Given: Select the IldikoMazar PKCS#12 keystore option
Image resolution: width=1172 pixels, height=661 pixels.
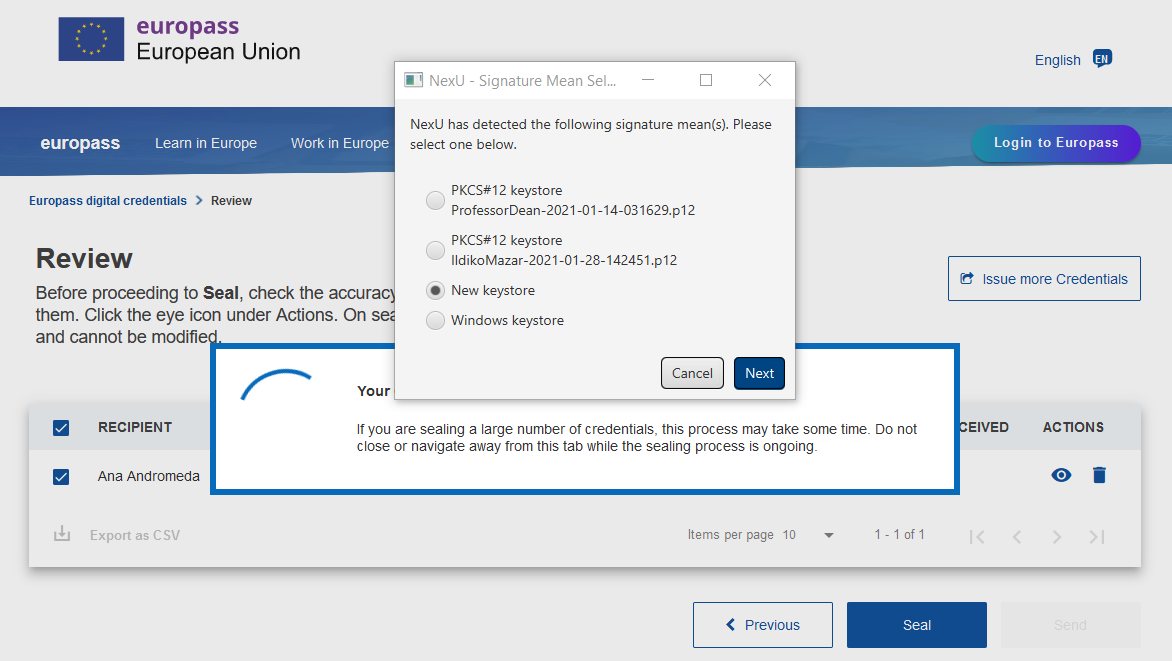Looking at the screenshot, I should [436, 250].
